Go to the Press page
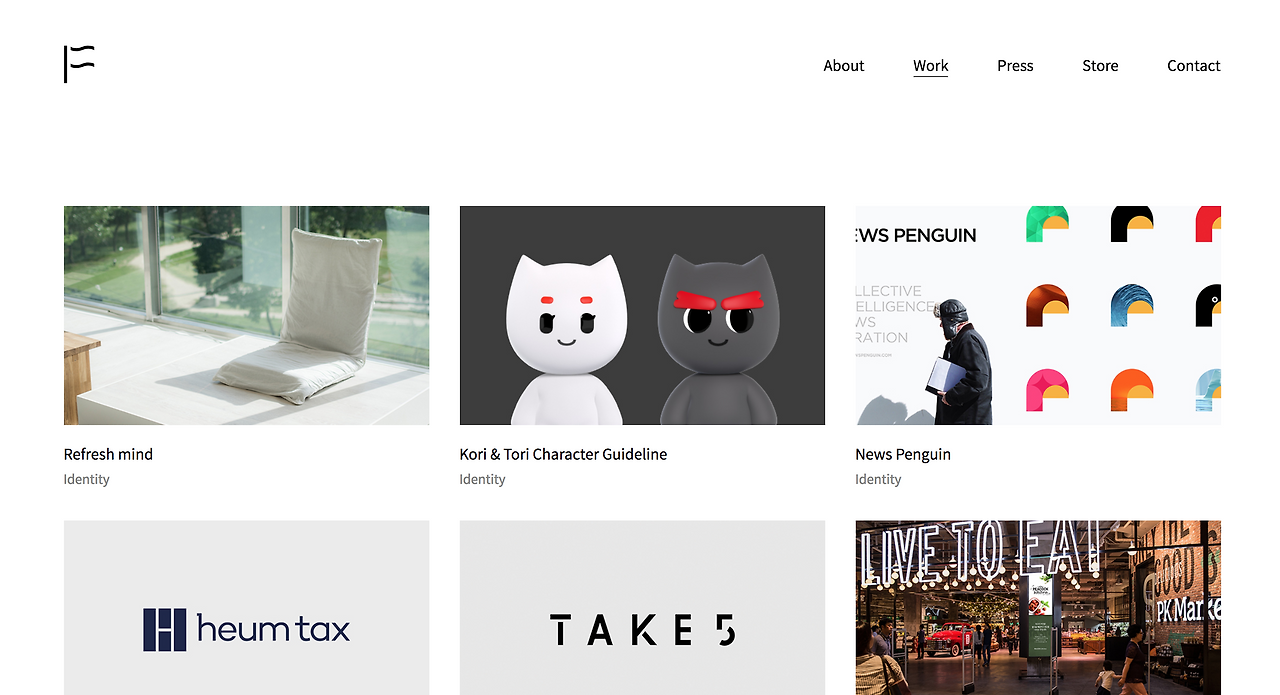Image resolution: width=1280 pixels, height=695 pixels. click(x=1015, y=66)
